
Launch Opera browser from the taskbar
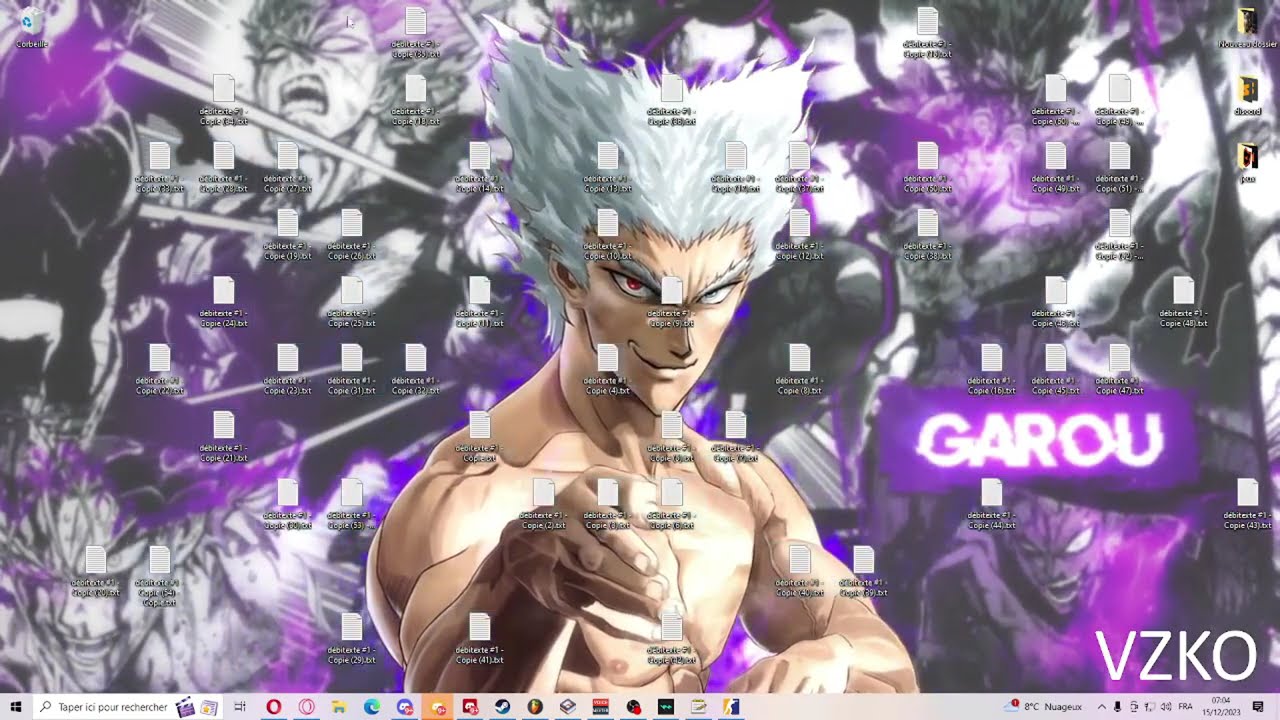click(x=273, y=707)
